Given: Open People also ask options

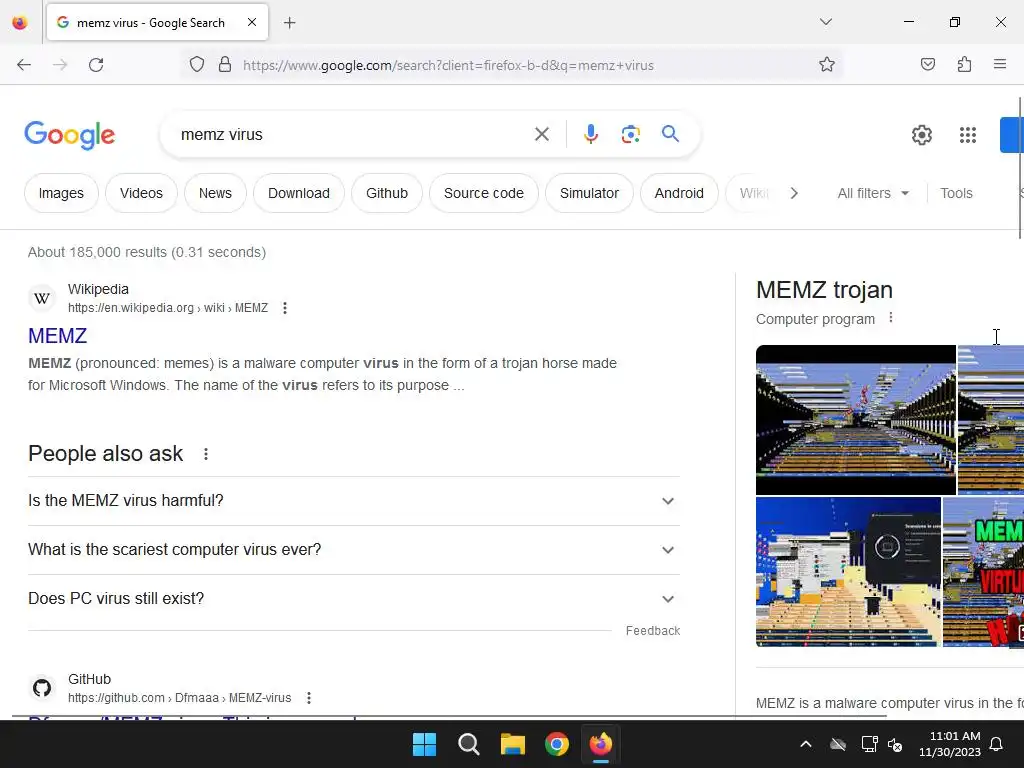Looking at the screenshot, I should tap(206, 454).
